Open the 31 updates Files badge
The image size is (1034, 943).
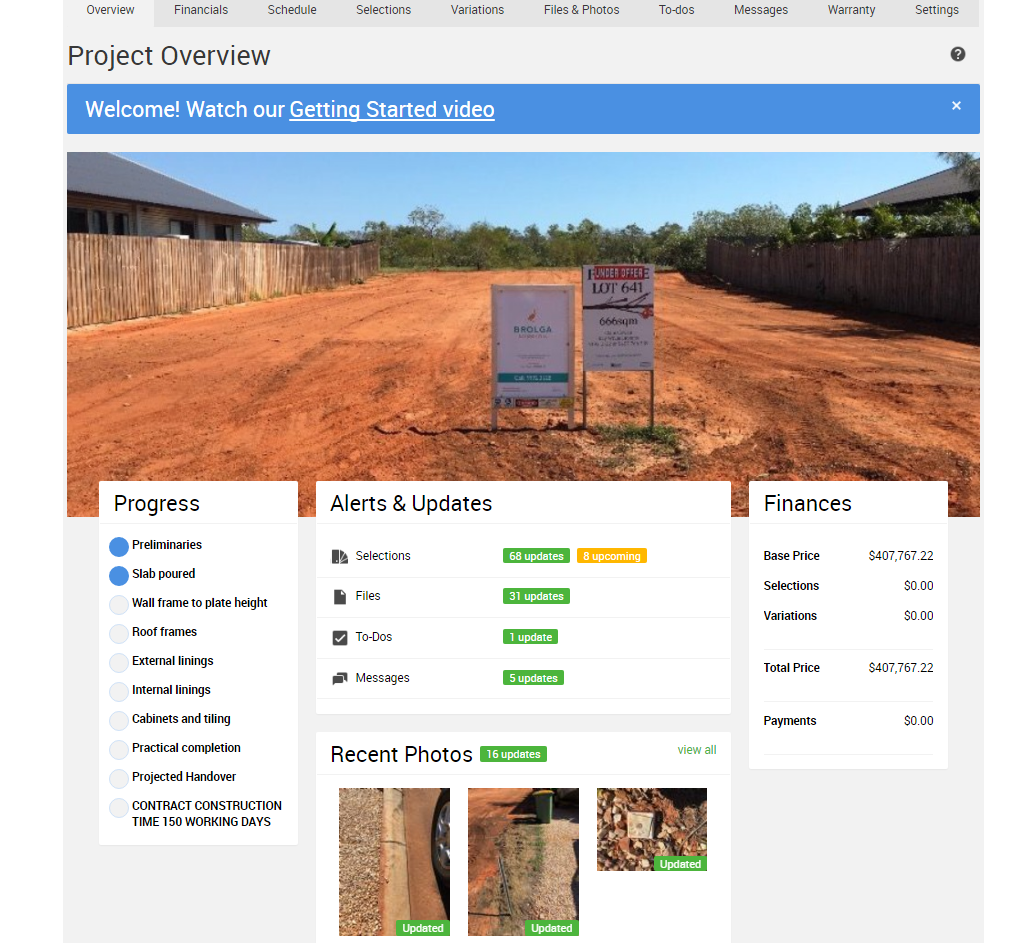click(536, 597)
